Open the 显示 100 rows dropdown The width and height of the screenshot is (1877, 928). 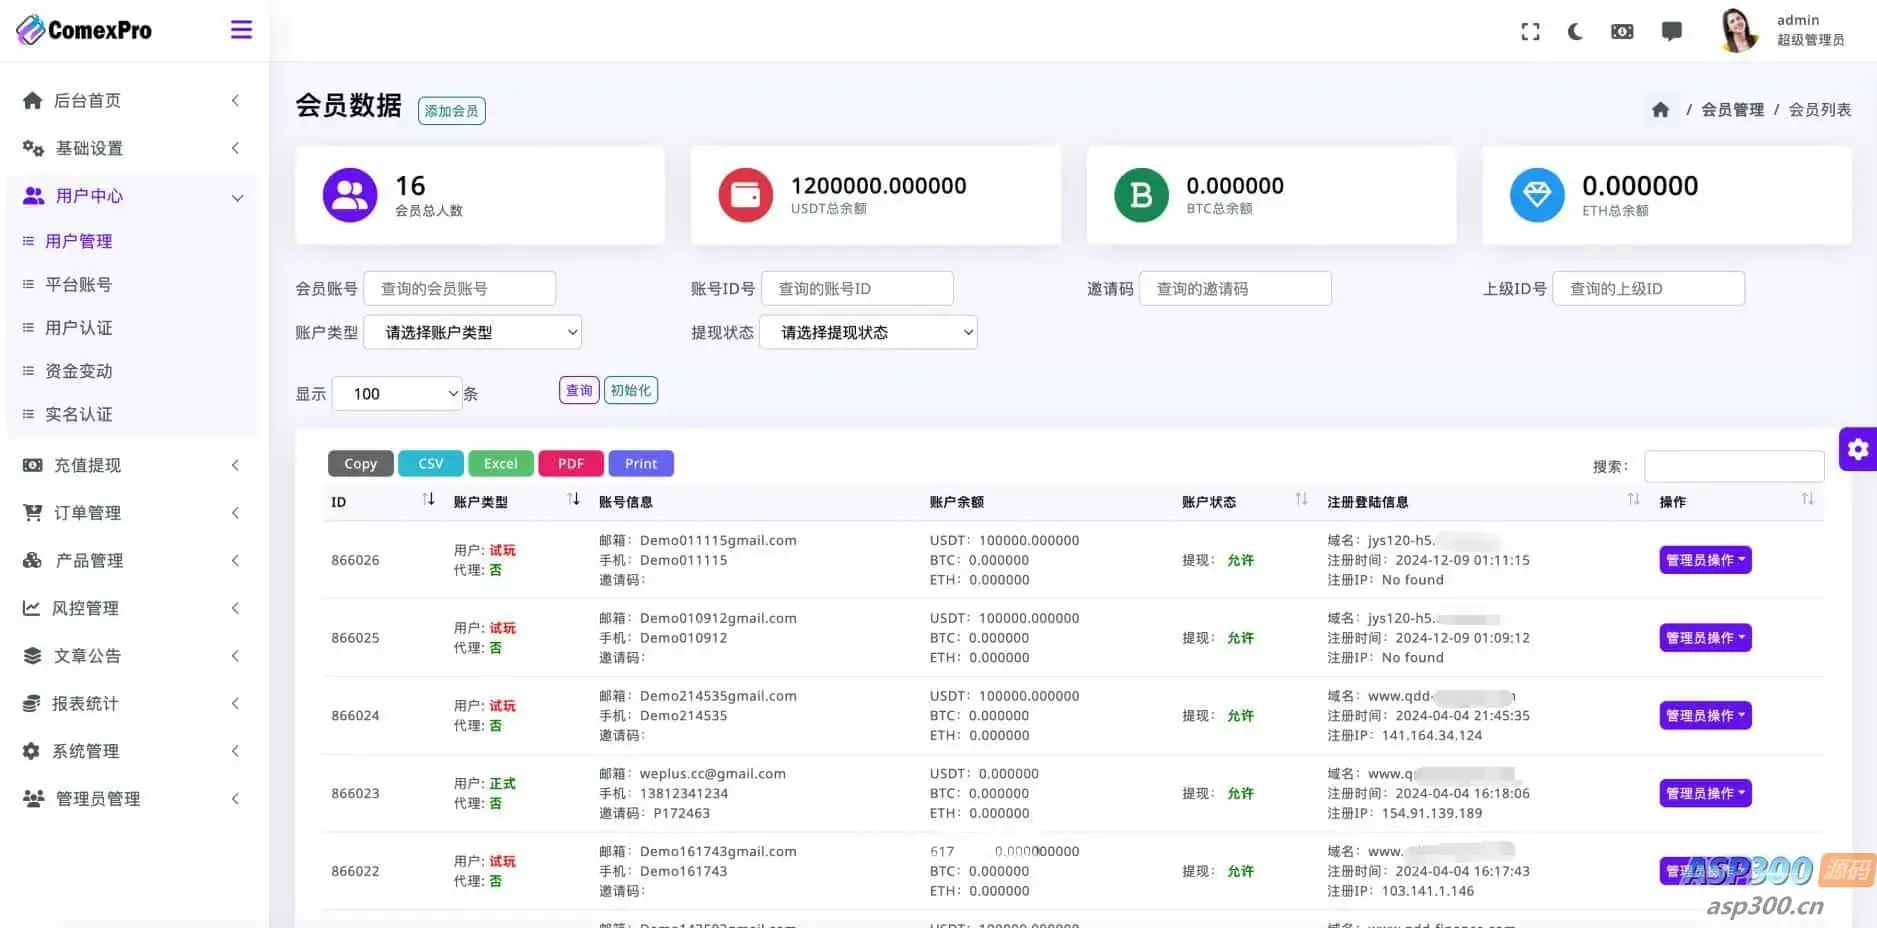click(397, 393)
